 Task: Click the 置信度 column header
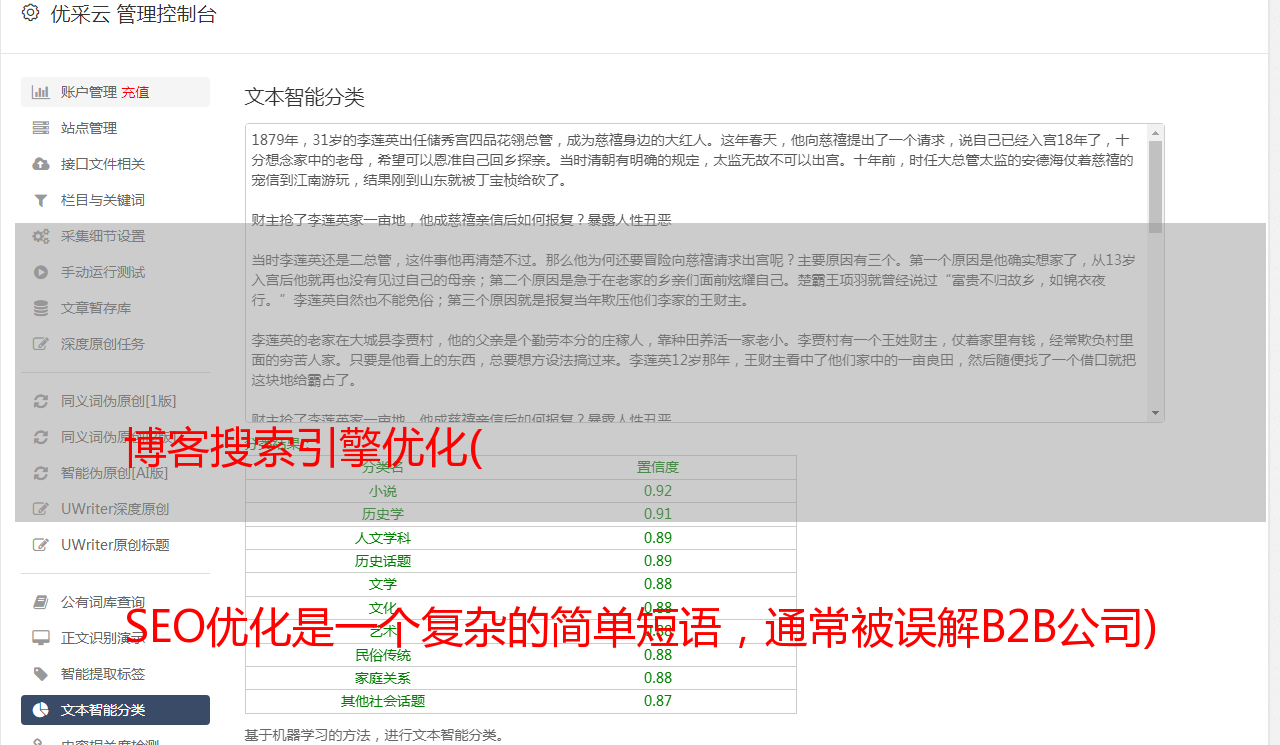(x=658, y=467)
